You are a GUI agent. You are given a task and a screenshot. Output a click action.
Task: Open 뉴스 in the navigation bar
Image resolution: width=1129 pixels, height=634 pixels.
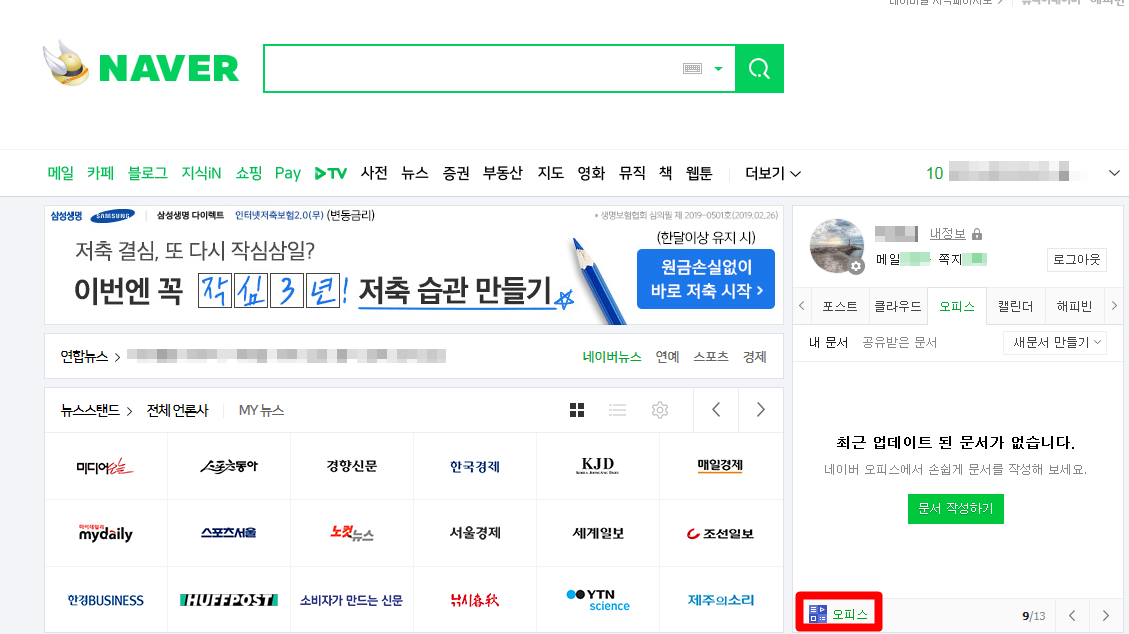[415, 173]
